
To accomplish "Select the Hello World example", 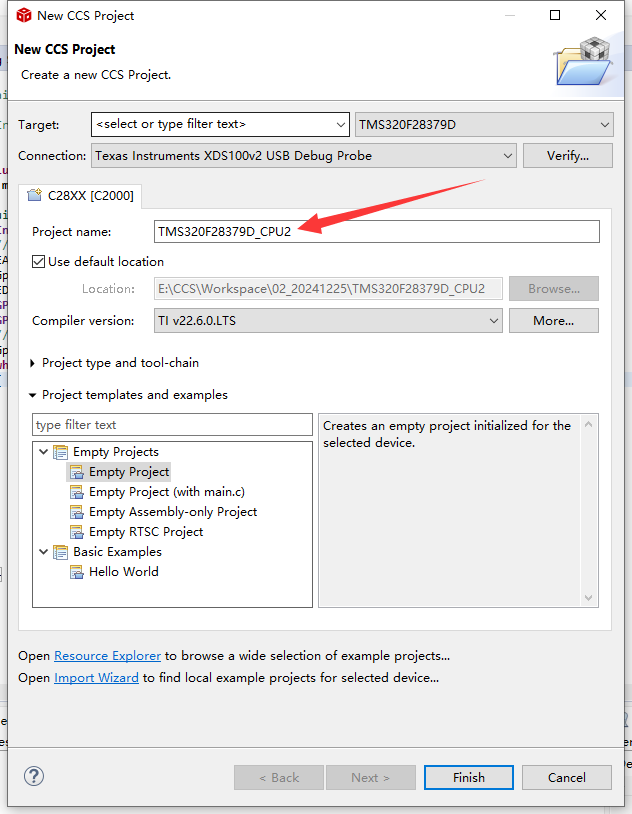I will pyautogui.click(x=124, y=572).
